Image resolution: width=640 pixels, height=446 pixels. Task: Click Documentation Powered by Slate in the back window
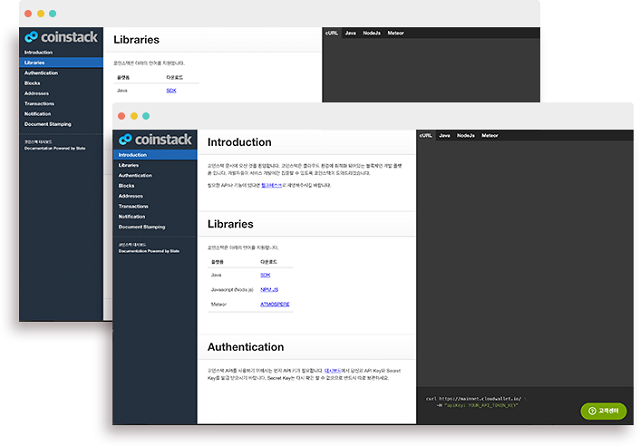pyautogui.click(x=55, y=149)
